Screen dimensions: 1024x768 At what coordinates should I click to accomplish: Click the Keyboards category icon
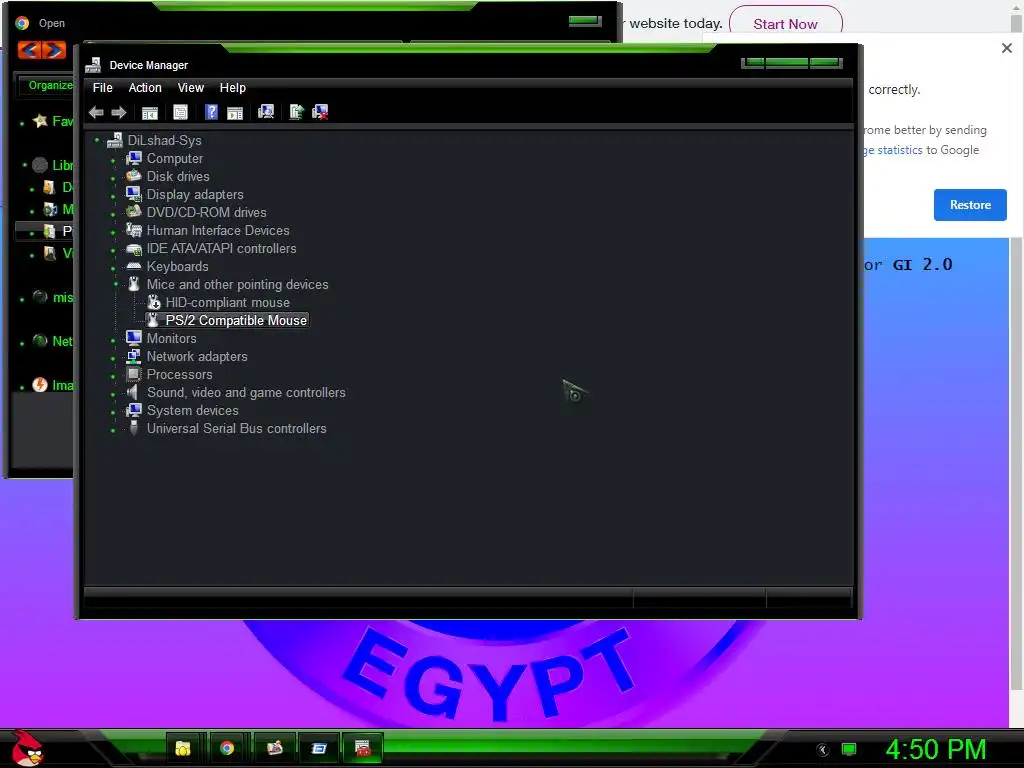134,266
